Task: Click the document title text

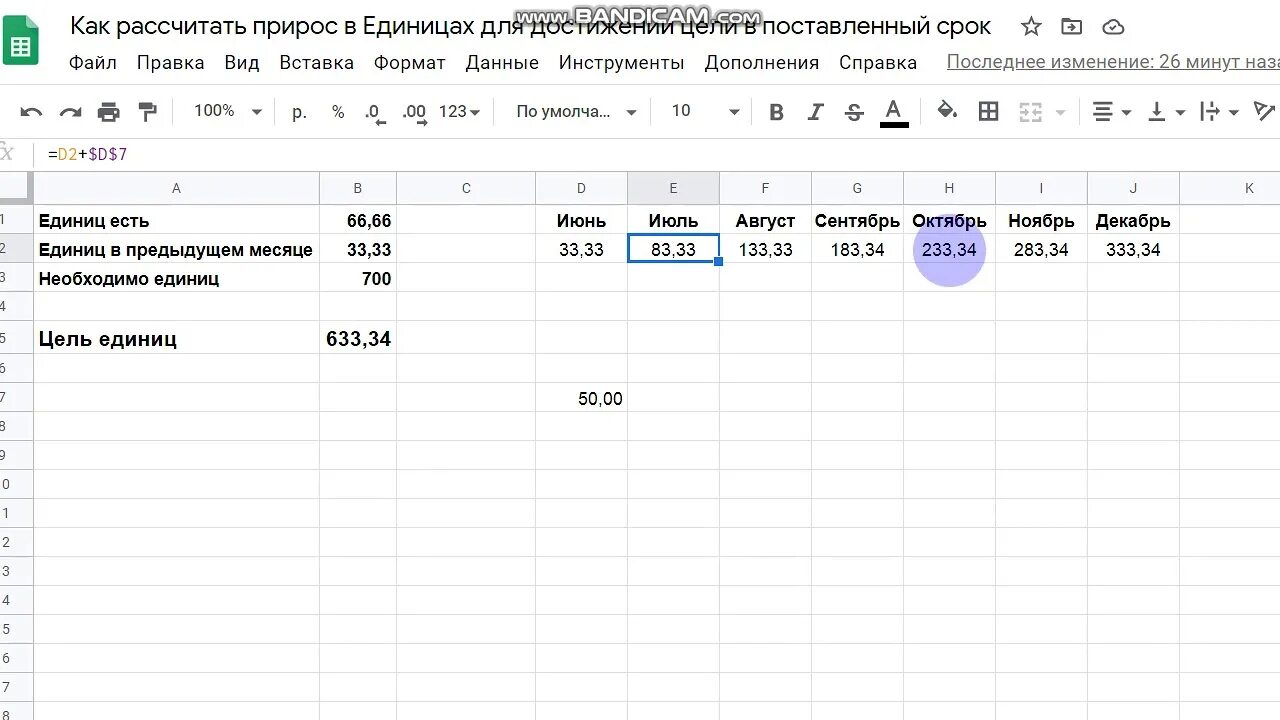Action: [530, 26]
